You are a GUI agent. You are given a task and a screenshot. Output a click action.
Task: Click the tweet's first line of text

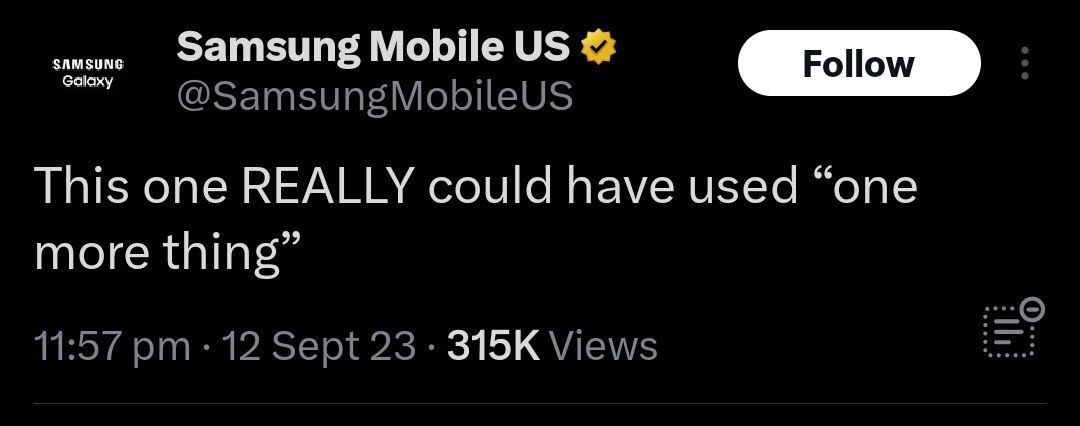tap(475, 188)
